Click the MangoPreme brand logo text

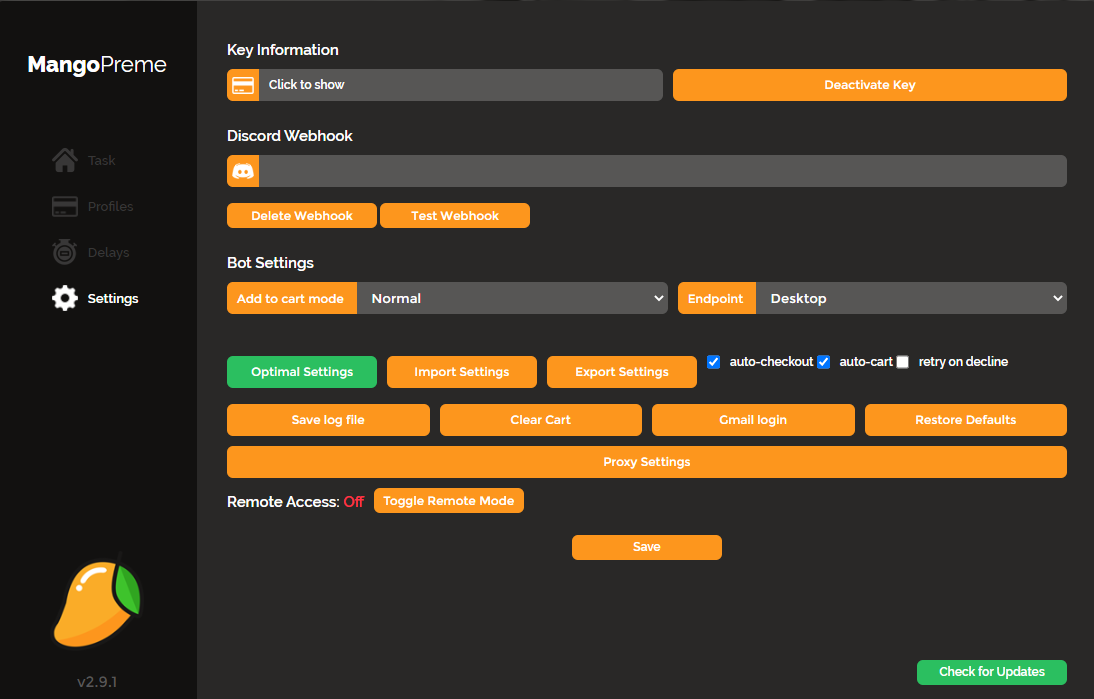[x=97, y=66]
